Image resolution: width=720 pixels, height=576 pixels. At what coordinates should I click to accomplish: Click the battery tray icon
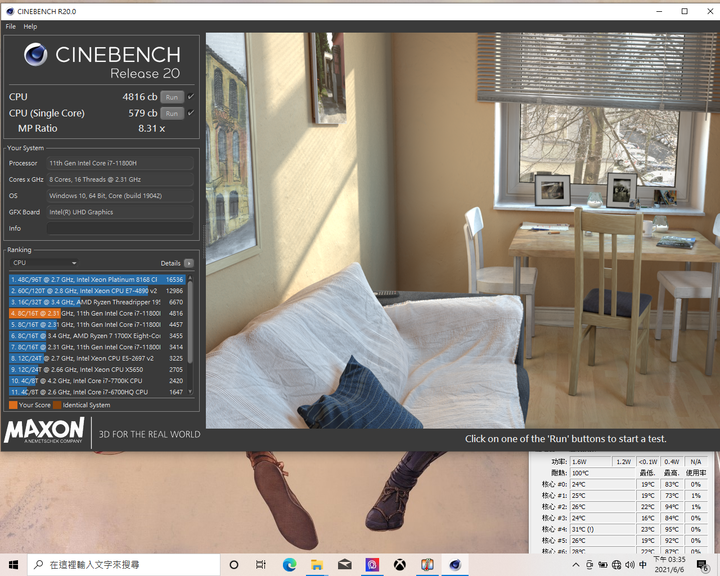(x=603, y=565)
